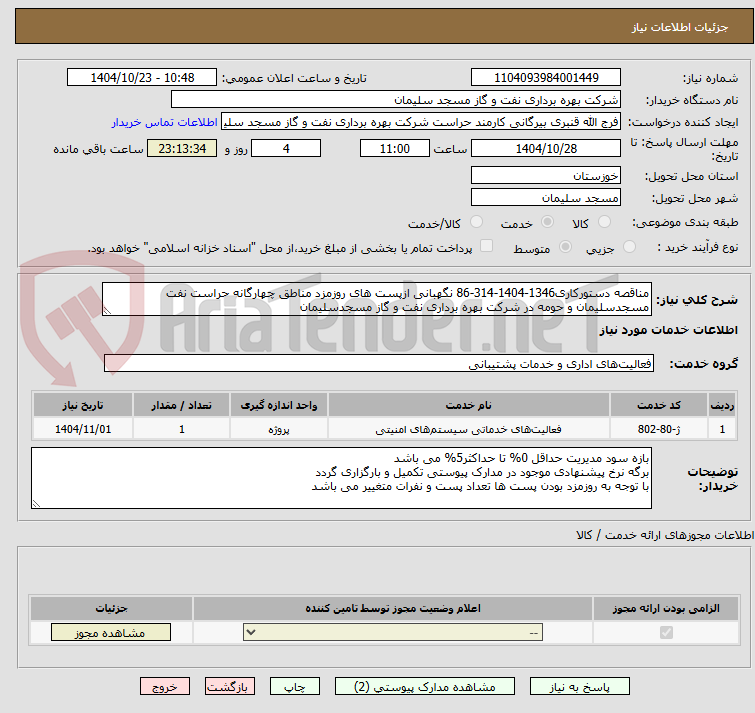Click the buyer notes text area
Screen dimensions: 755x713
(341, 478)
